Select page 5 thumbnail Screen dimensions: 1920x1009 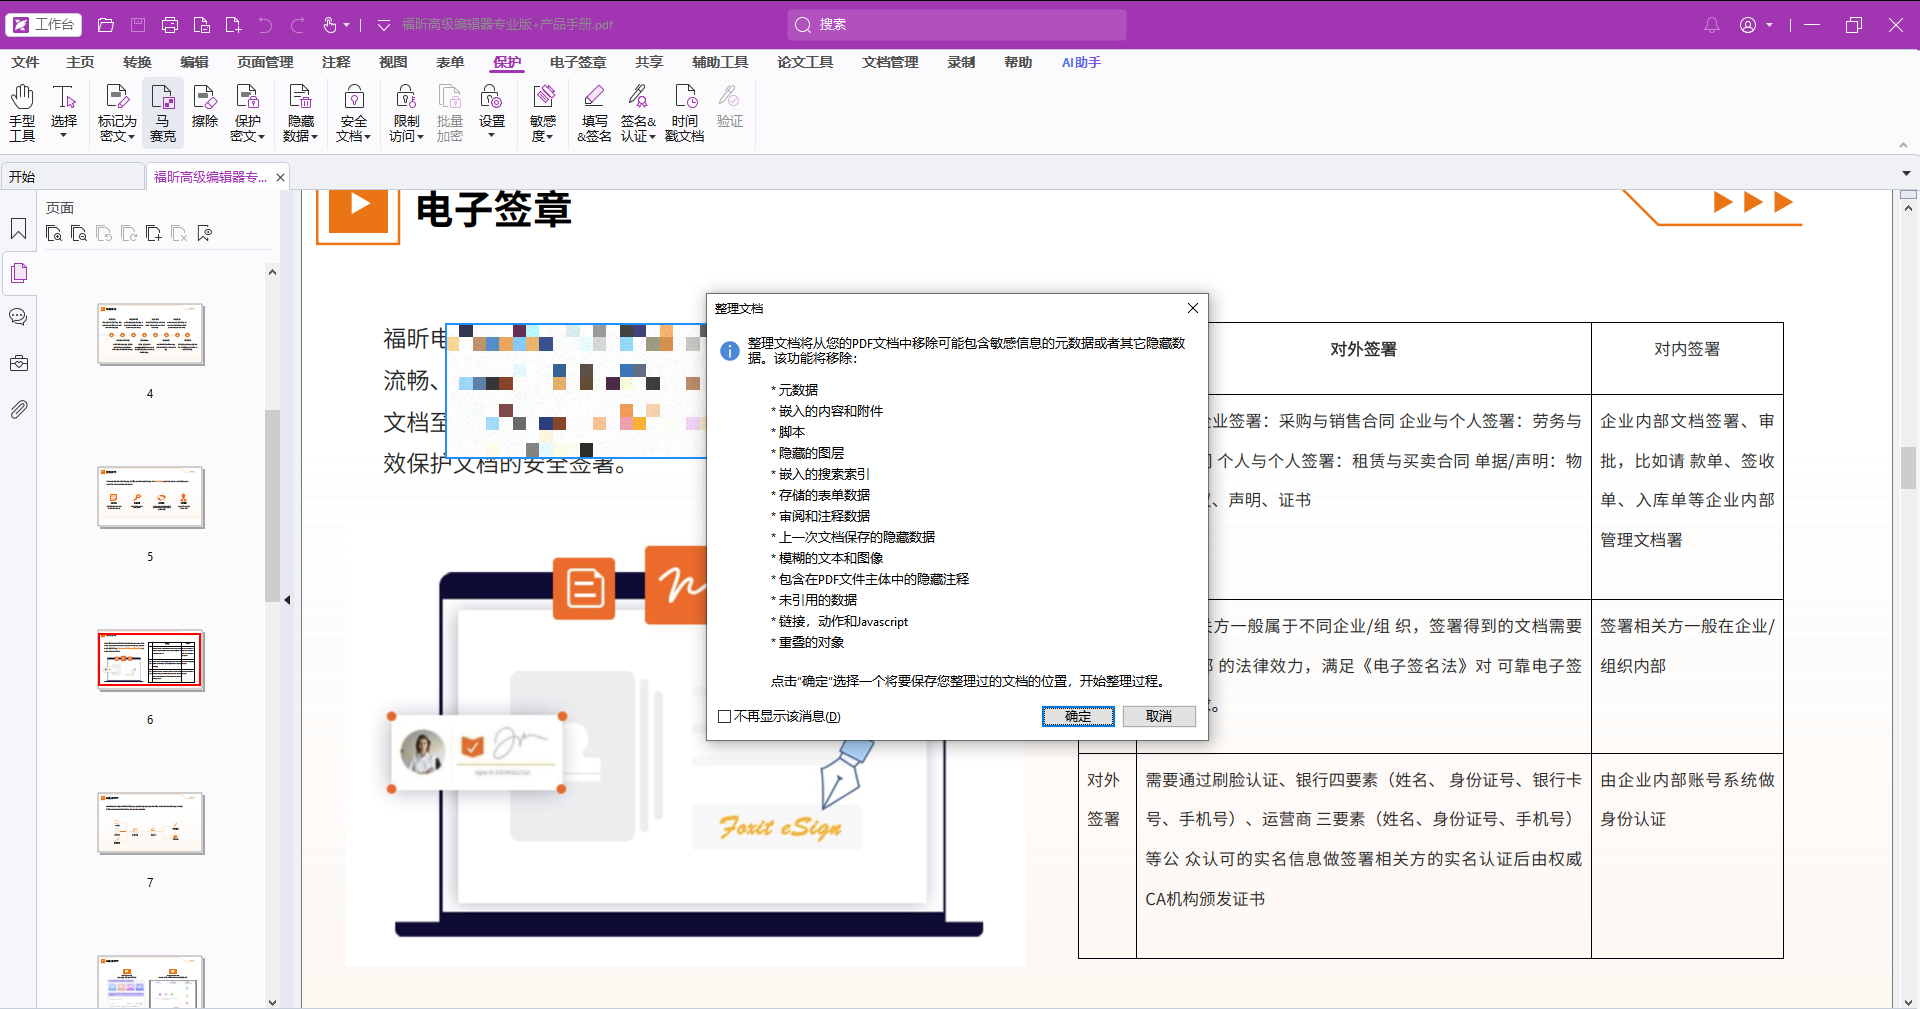pos(151,497)
